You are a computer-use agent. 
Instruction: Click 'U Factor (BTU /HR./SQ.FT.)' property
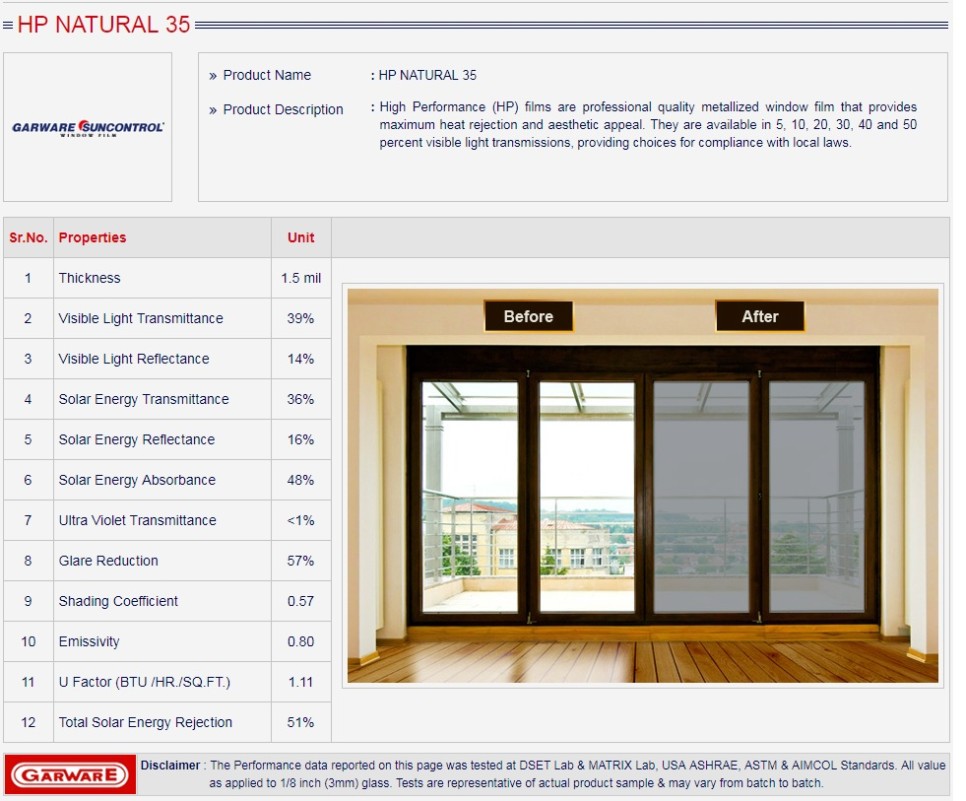click(x=144, y=682)
